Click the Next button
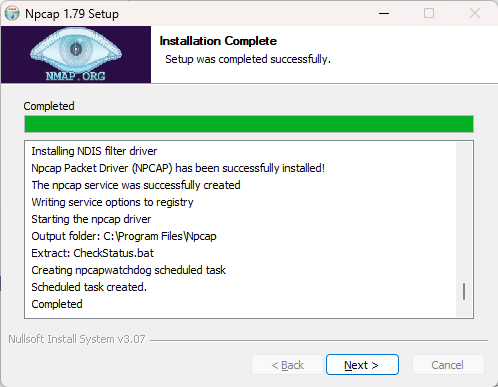This screenshot has width=498, height=387. [362, 365]
